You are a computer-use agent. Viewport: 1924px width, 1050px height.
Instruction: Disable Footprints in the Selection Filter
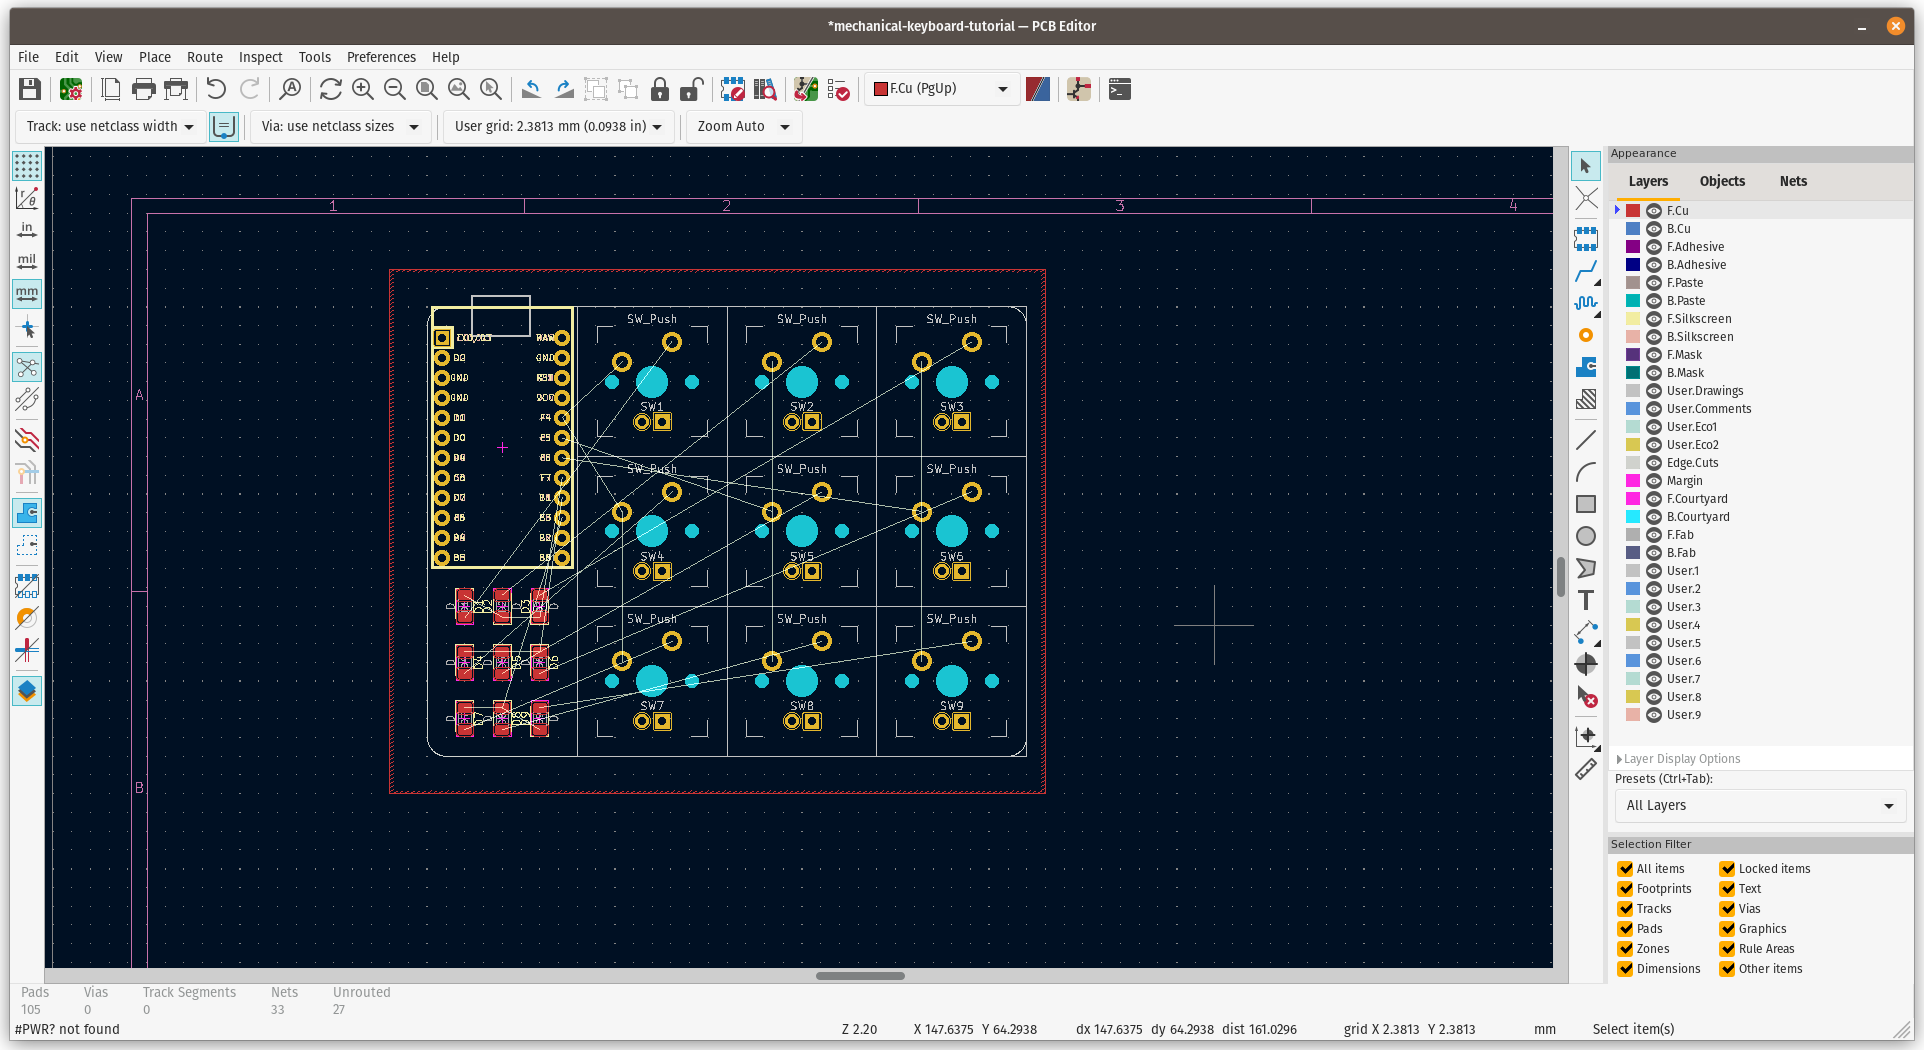pyautogui.click(x=1625, y=888)
